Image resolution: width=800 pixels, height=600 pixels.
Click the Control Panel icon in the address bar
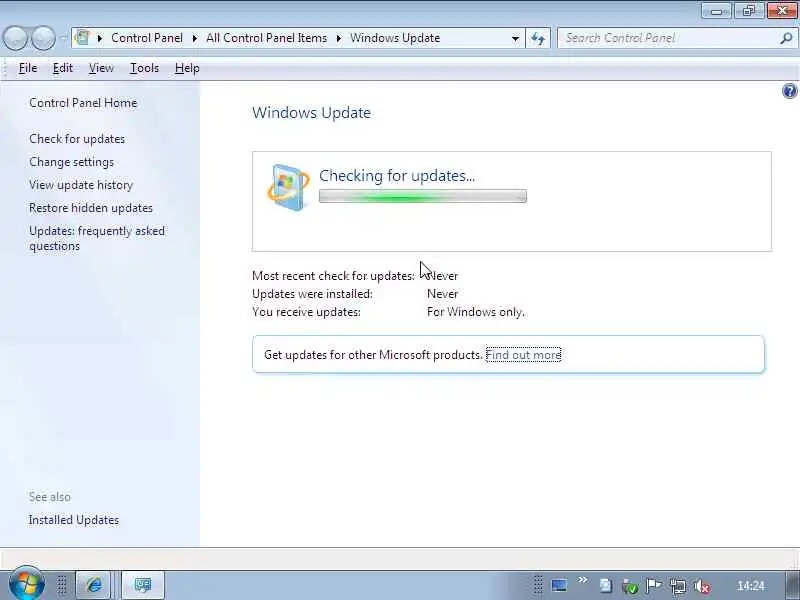click(82, 38)
